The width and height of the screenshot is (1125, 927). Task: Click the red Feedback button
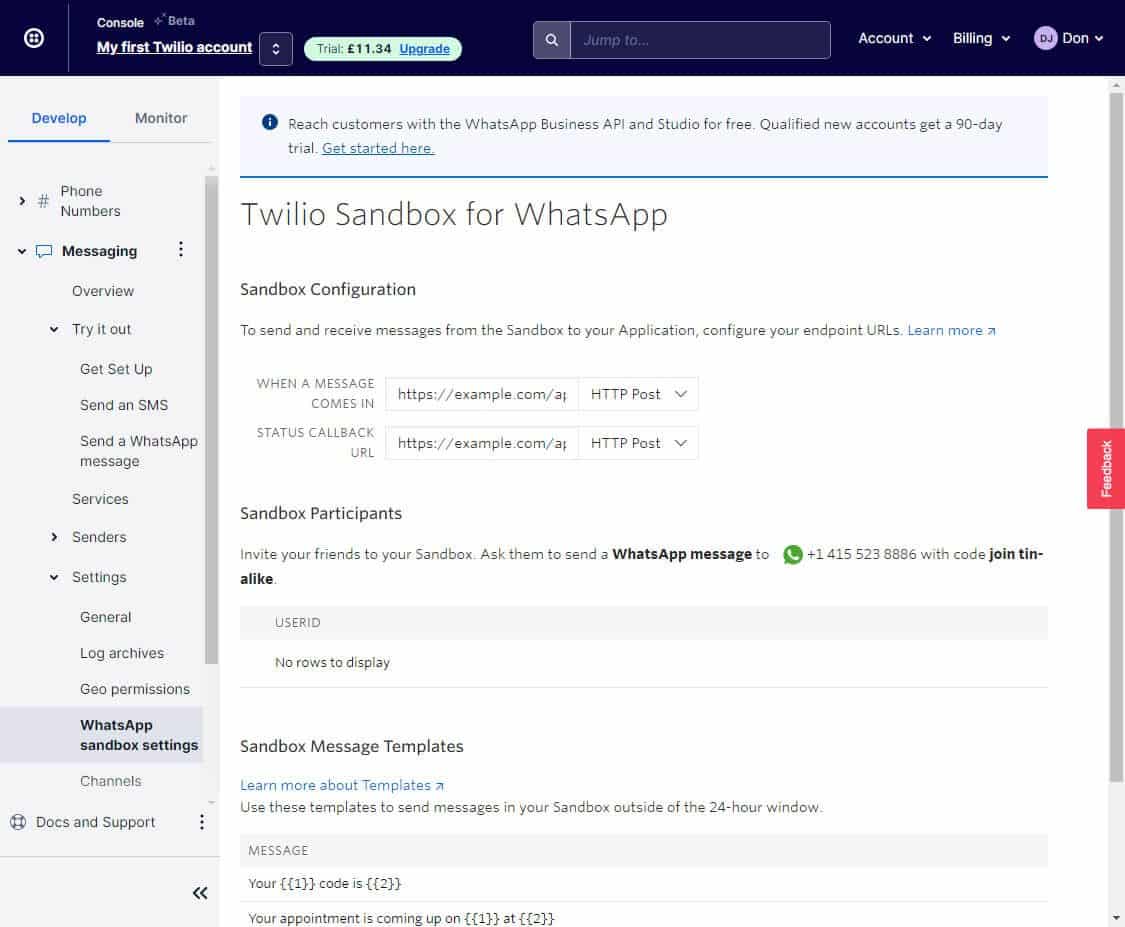[1105, 468]
